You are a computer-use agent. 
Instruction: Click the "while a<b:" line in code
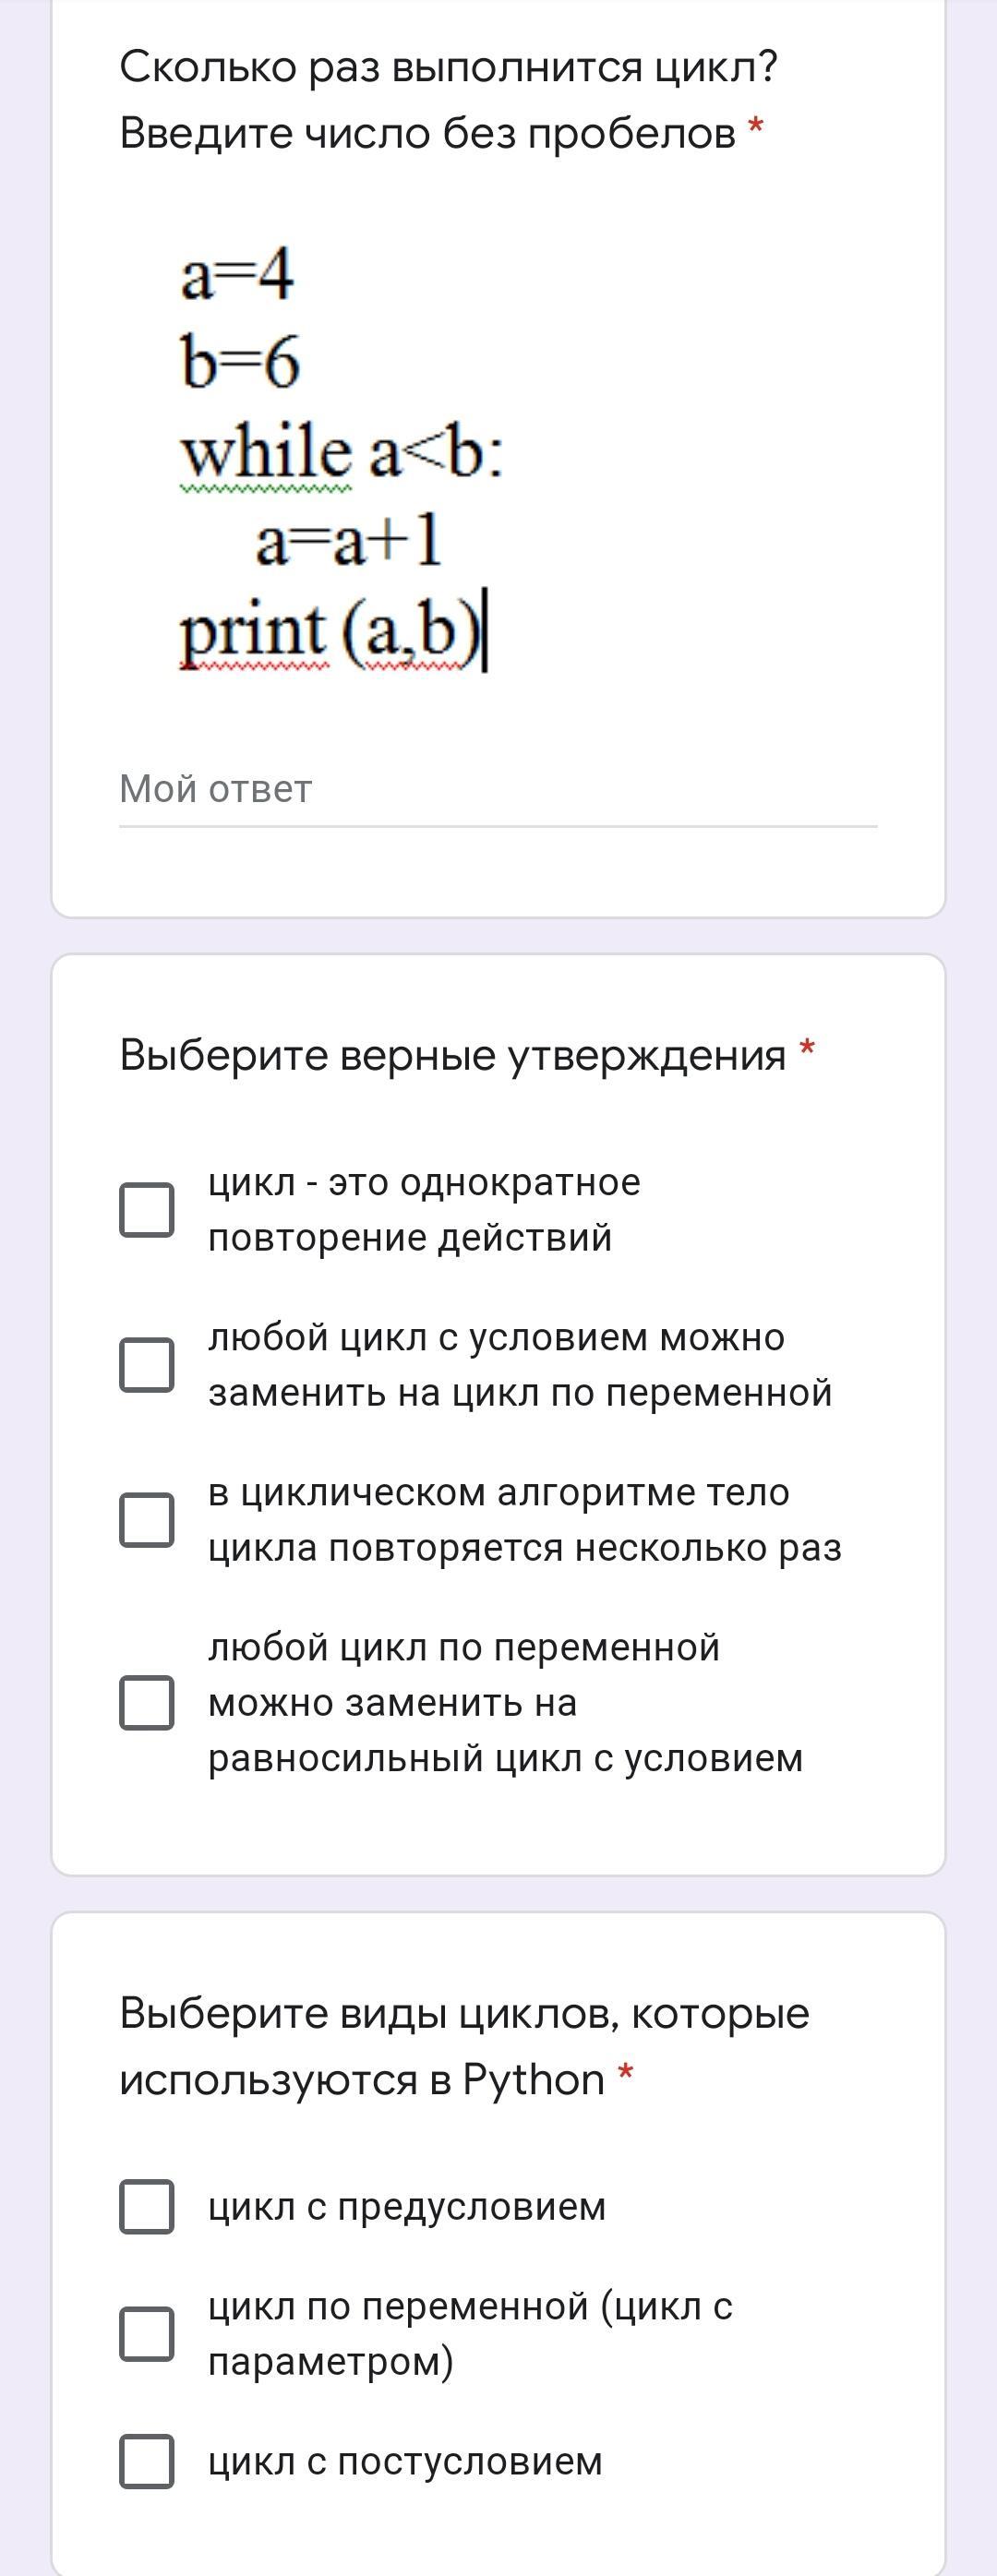342,453
